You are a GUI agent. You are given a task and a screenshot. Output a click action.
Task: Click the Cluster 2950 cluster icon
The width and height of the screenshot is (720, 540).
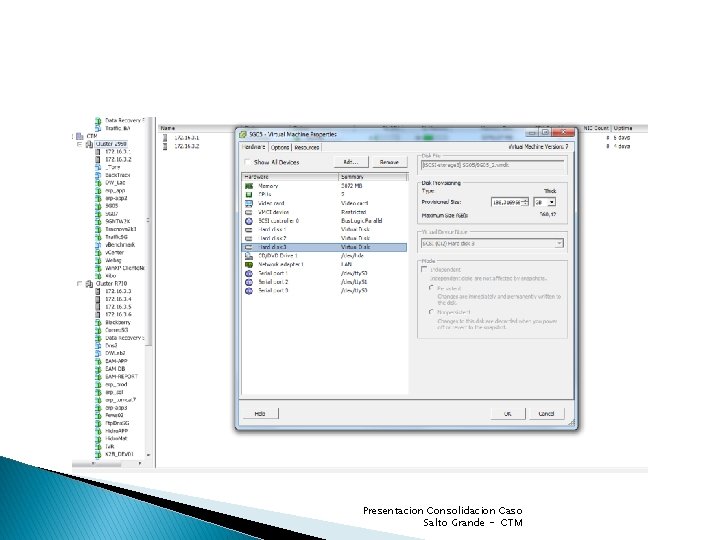[x=90, y=144]
